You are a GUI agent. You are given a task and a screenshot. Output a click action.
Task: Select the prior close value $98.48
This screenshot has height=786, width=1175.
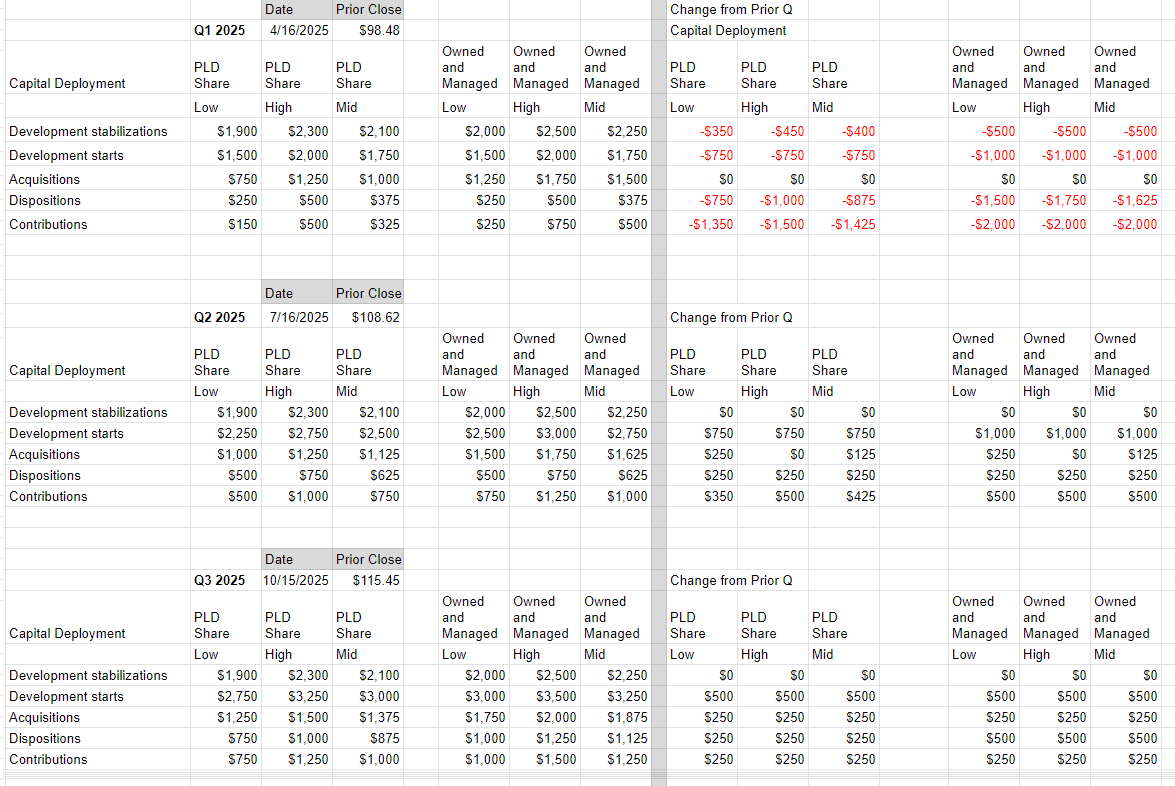pos(368,31)
